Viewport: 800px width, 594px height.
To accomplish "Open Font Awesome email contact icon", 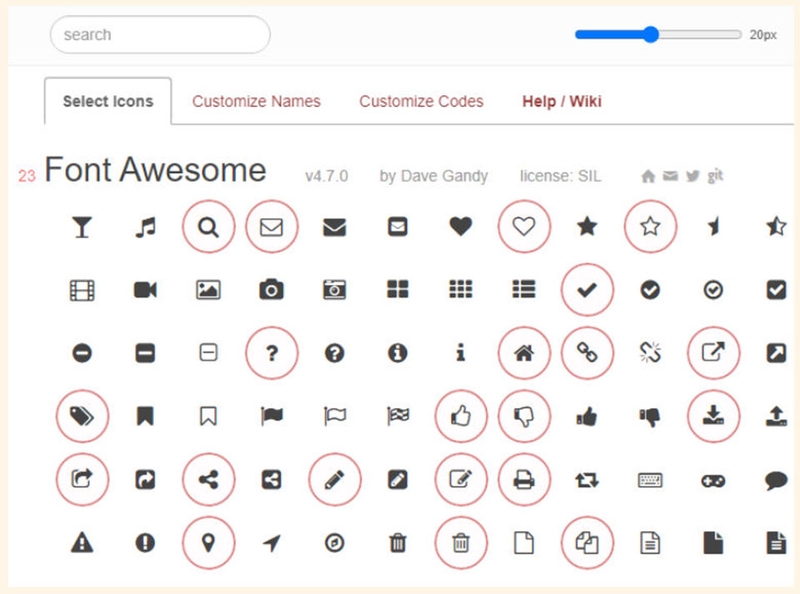I will [670, 176].
